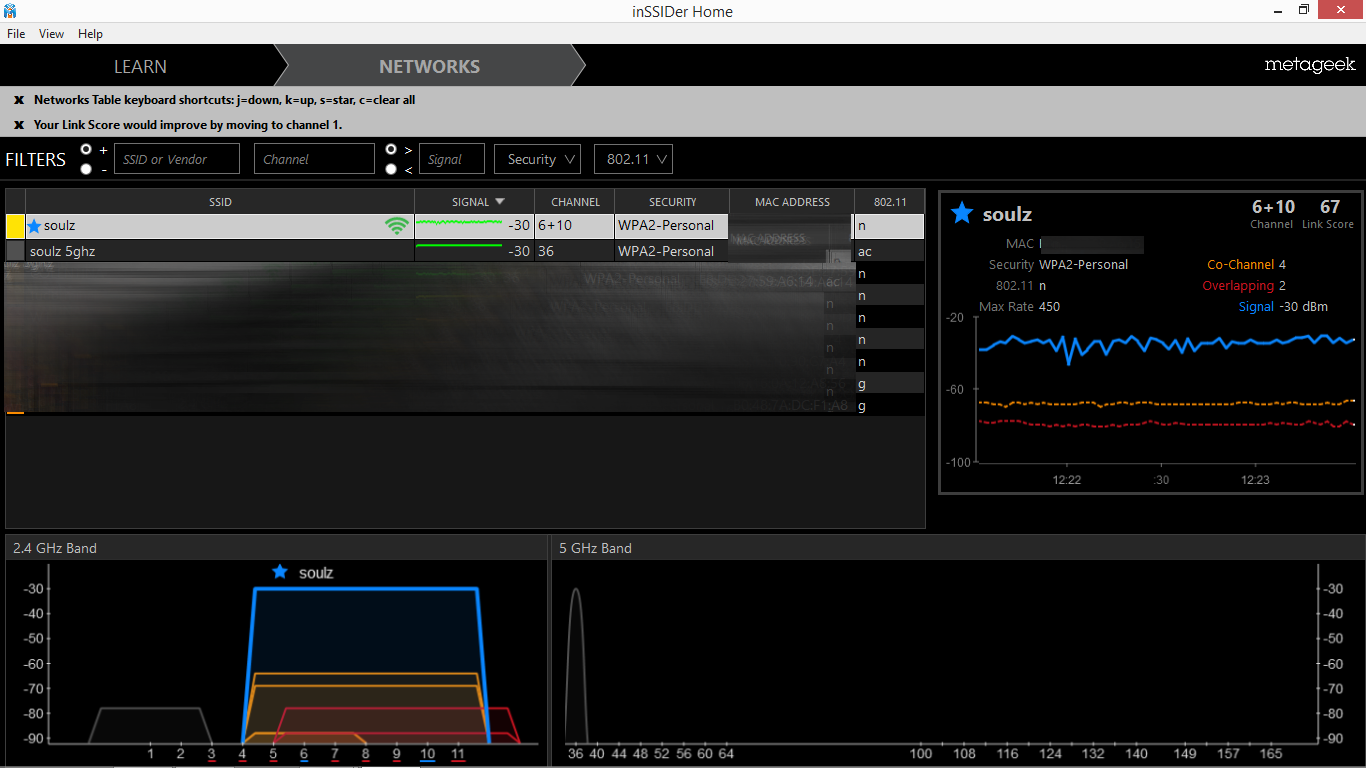Click channel 10 on 2.4 GHz axis

(427, 754)
